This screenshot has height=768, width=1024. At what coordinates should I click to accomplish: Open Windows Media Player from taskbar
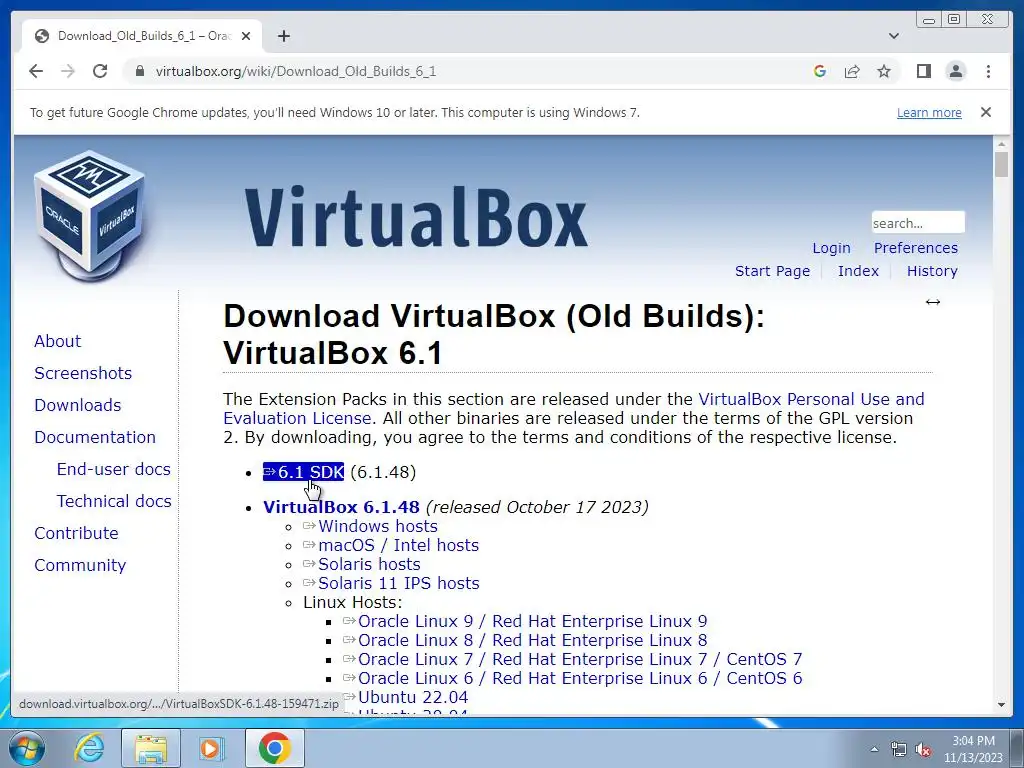click(212, 748)
